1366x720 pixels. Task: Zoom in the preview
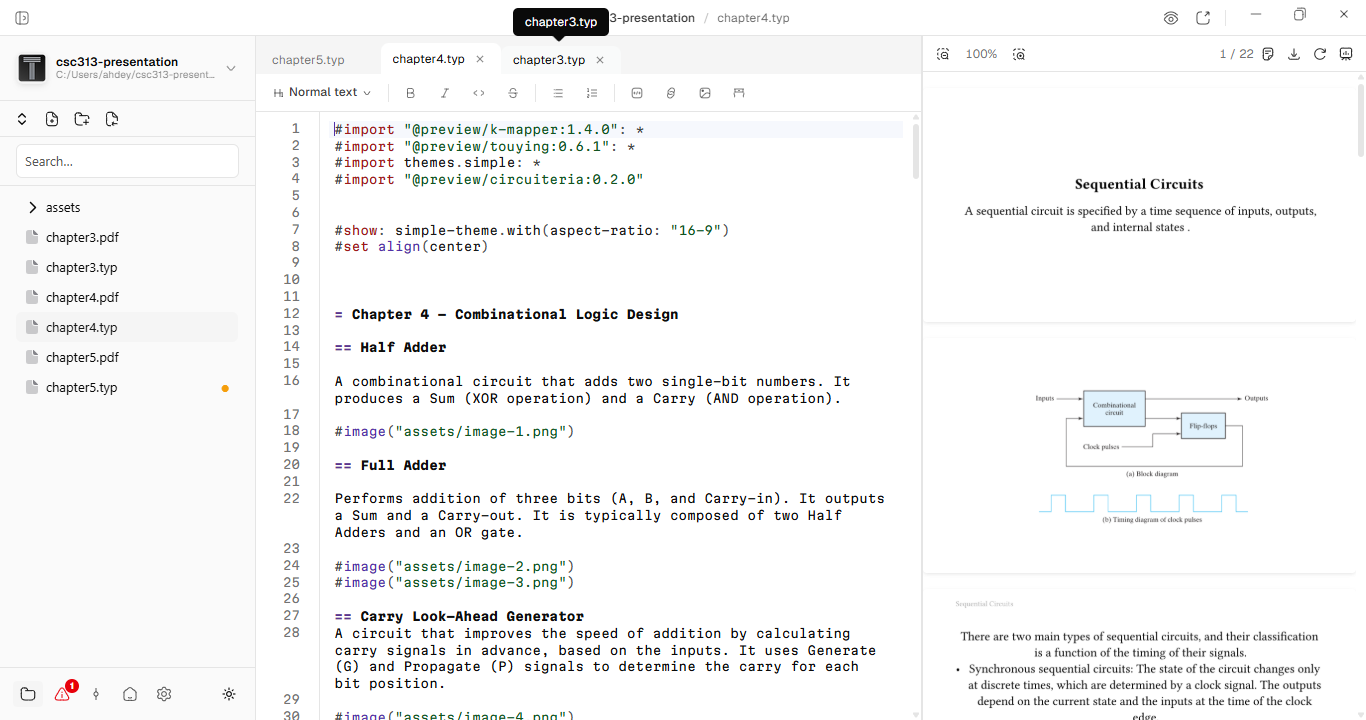tap(1019, 54)
